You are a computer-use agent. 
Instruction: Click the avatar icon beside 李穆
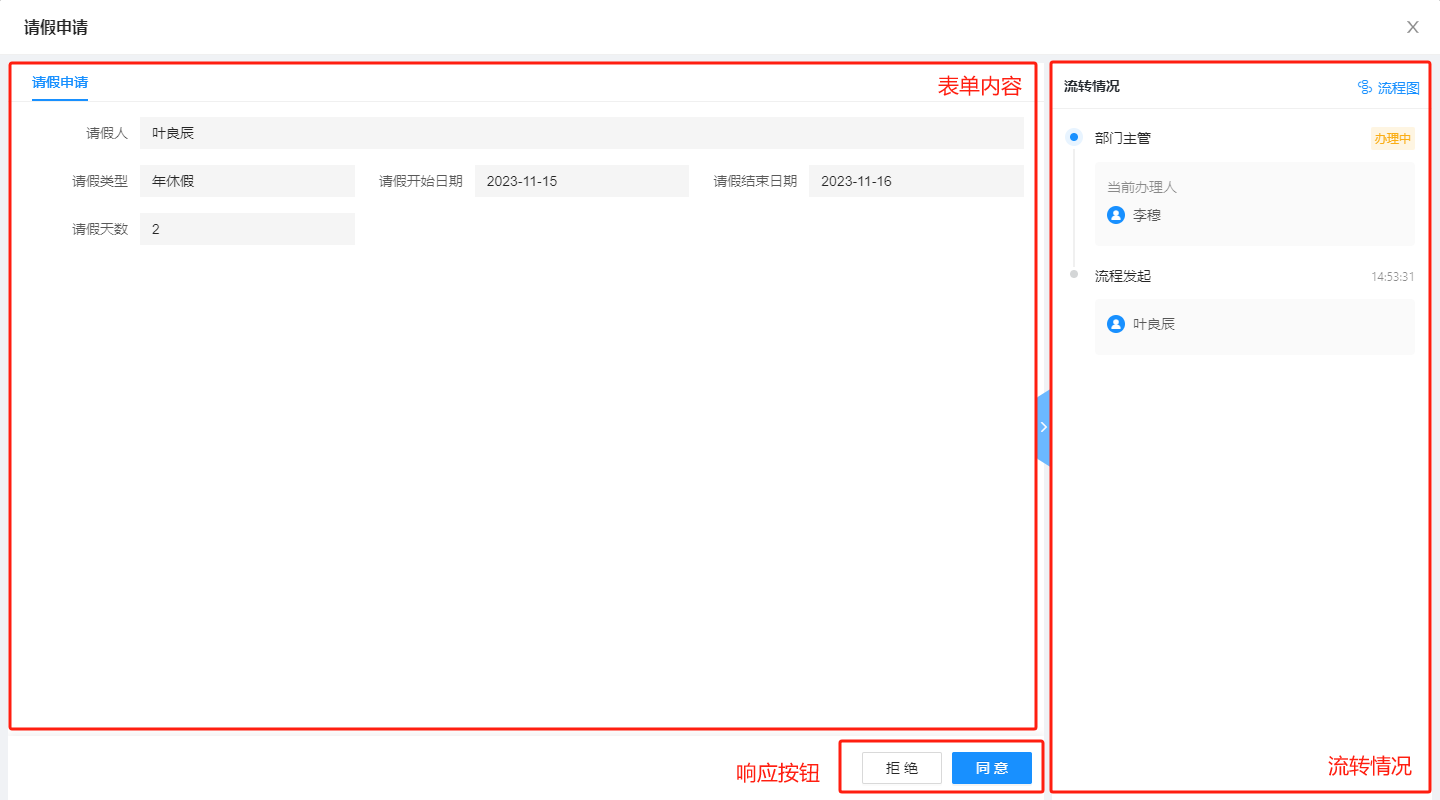click(x=1116, y=215)
